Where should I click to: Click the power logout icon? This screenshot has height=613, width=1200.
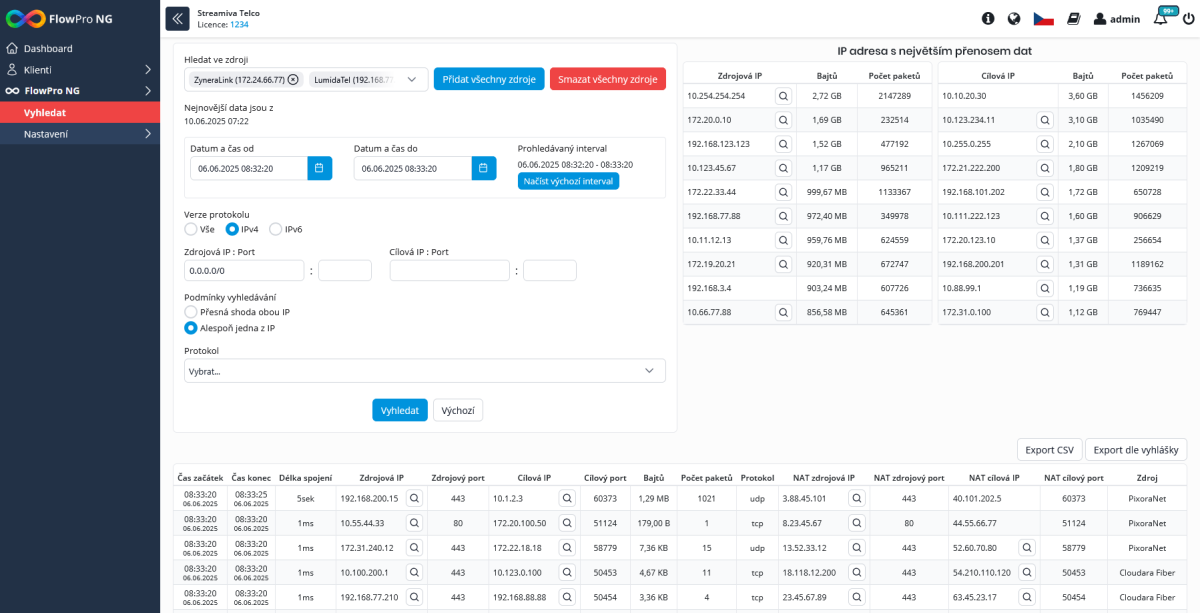click(1188, 18)
